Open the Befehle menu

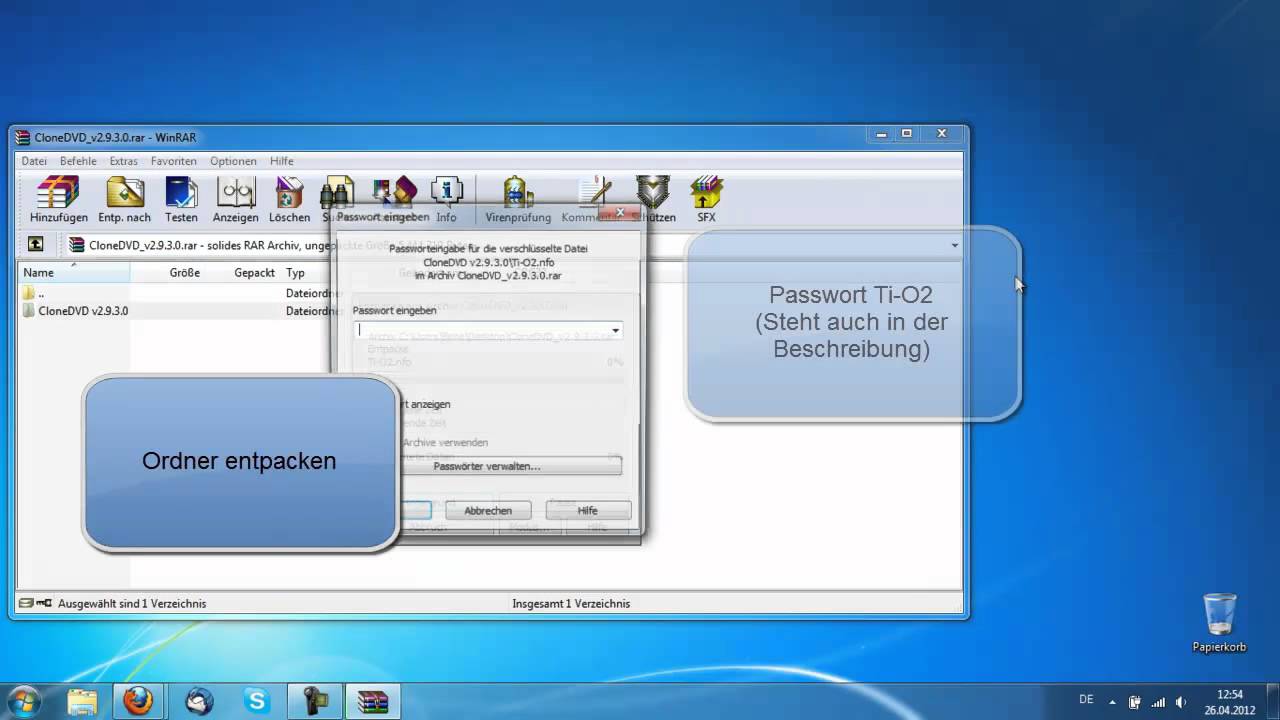[78, 161]
